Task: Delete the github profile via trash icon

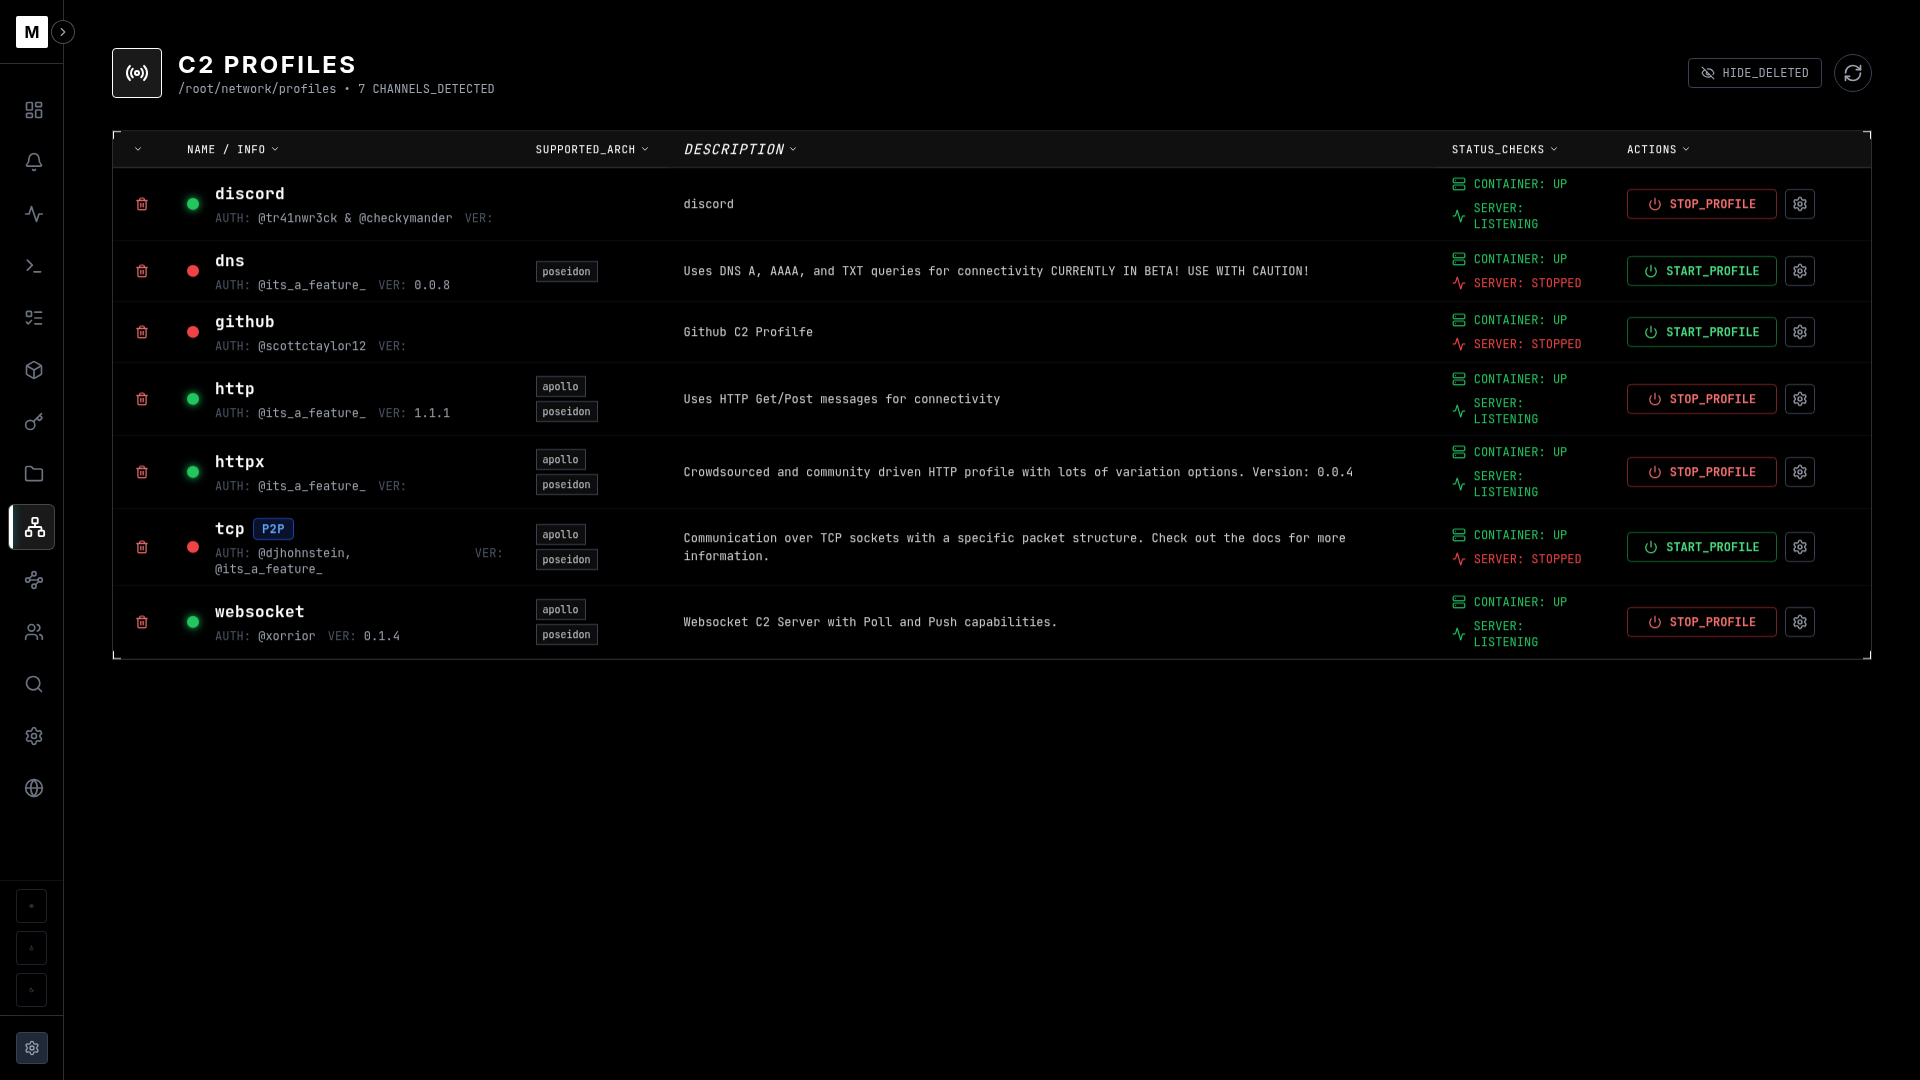Action: (x=142, y=332)
